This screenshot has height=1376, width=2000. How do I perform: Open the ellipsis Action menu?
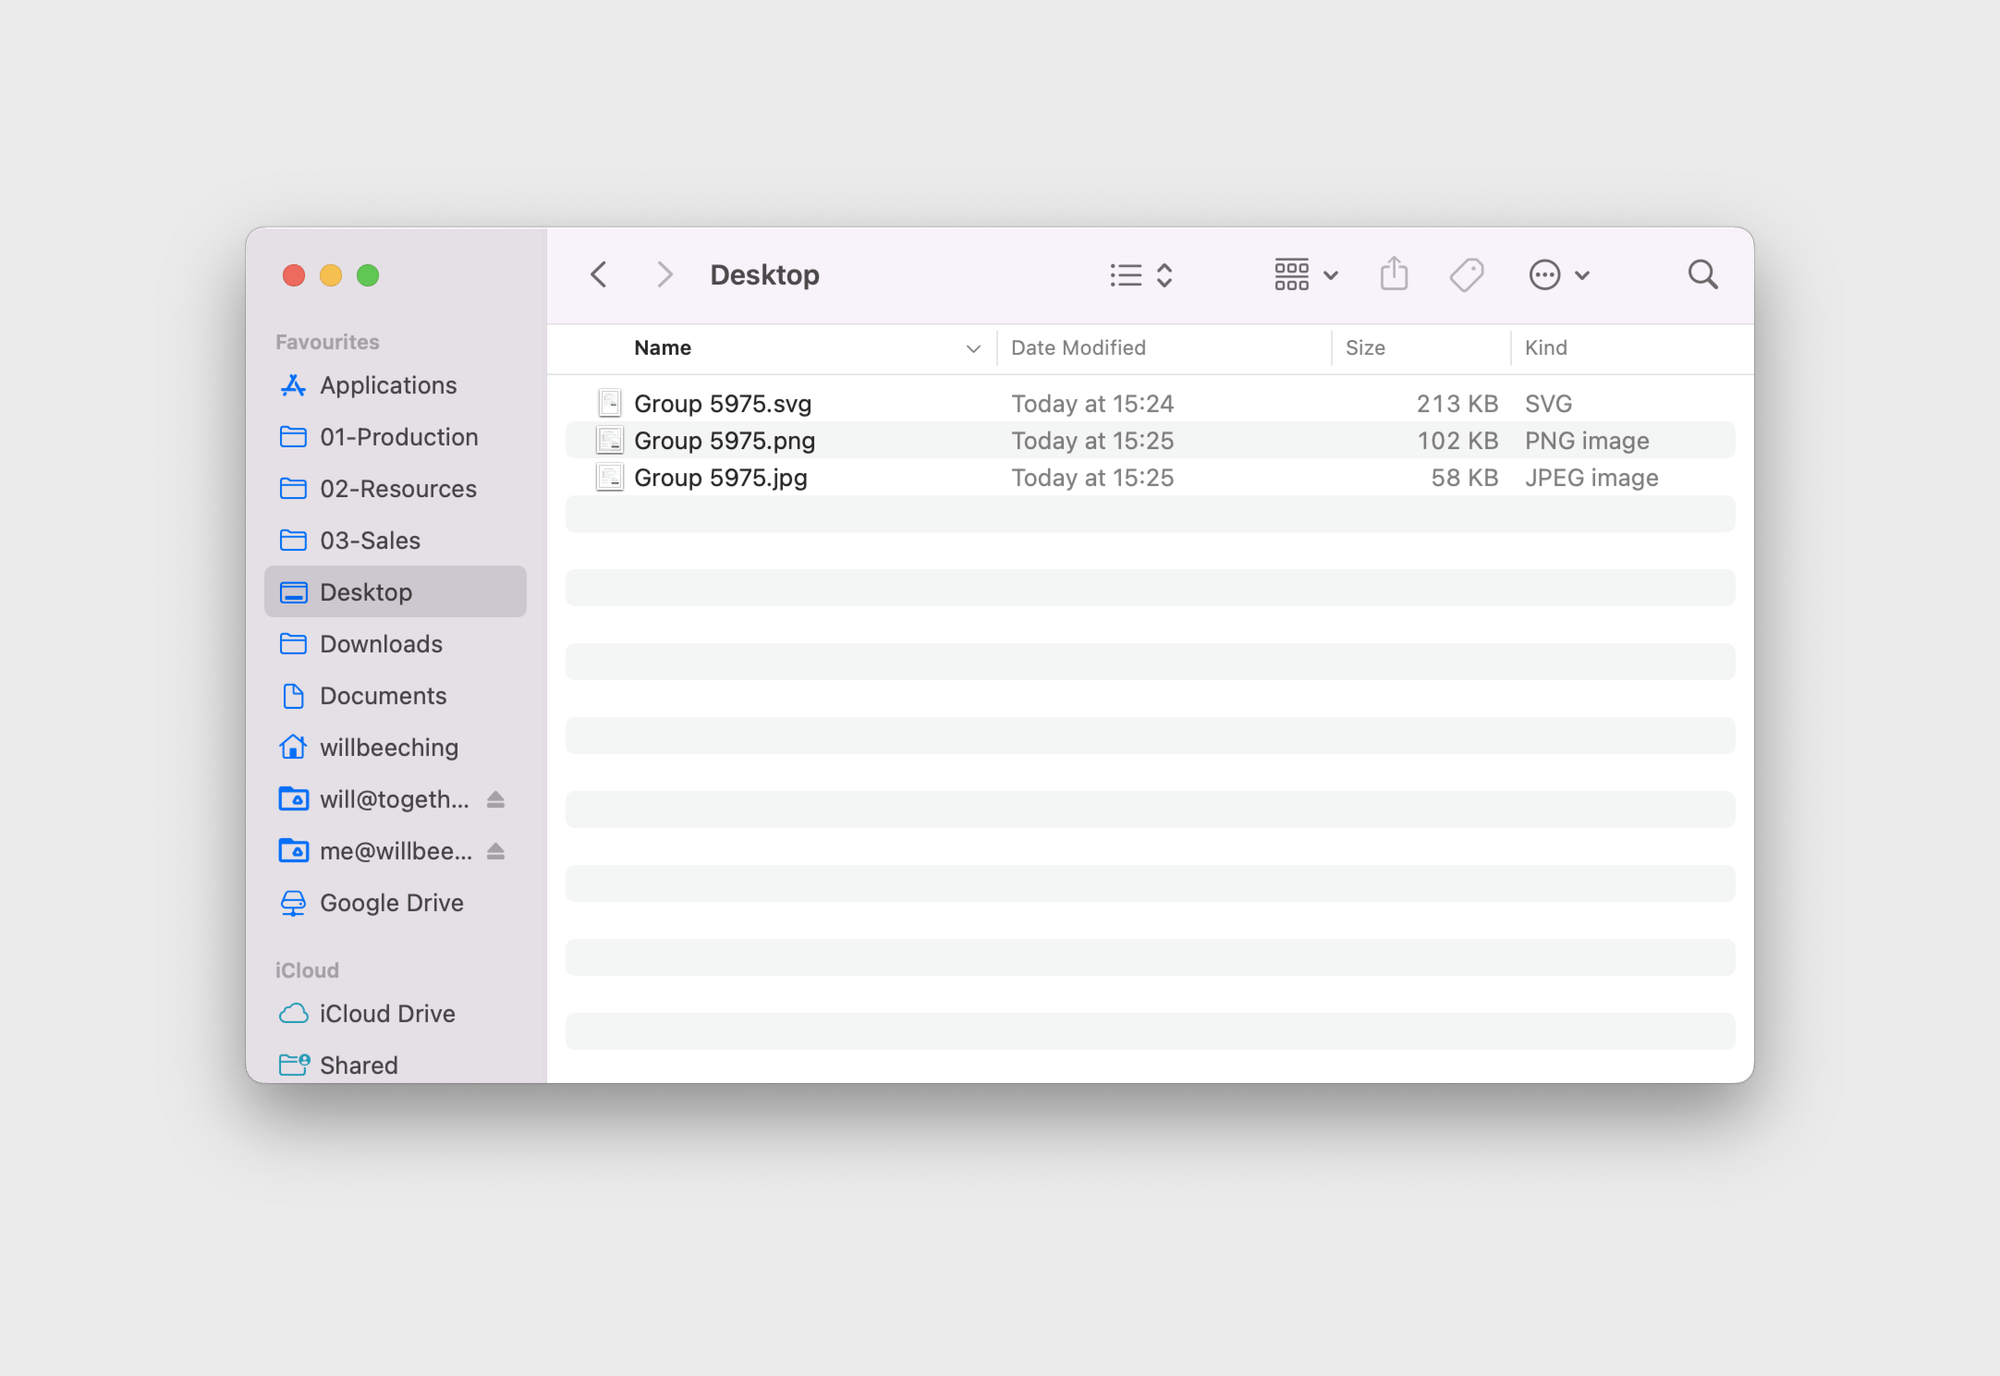1558,274
